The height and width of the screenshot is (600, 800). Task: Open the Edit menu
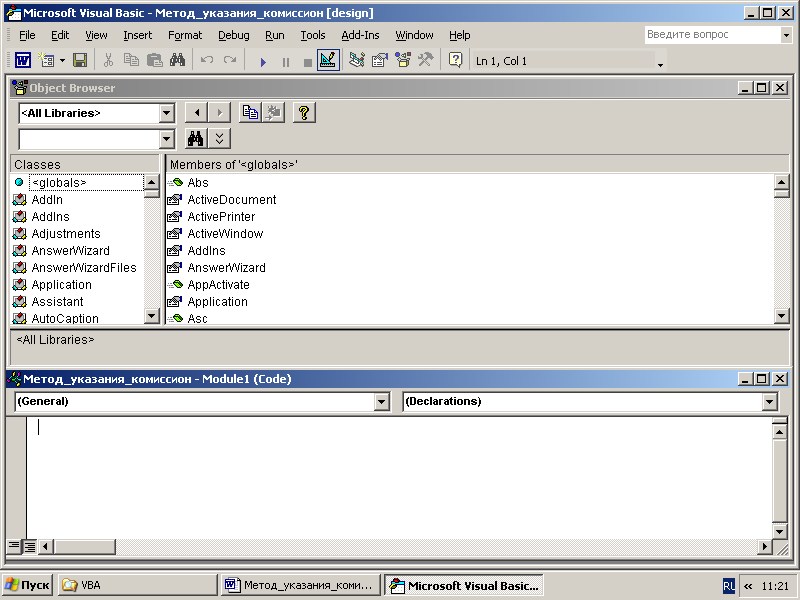(60, 35)
